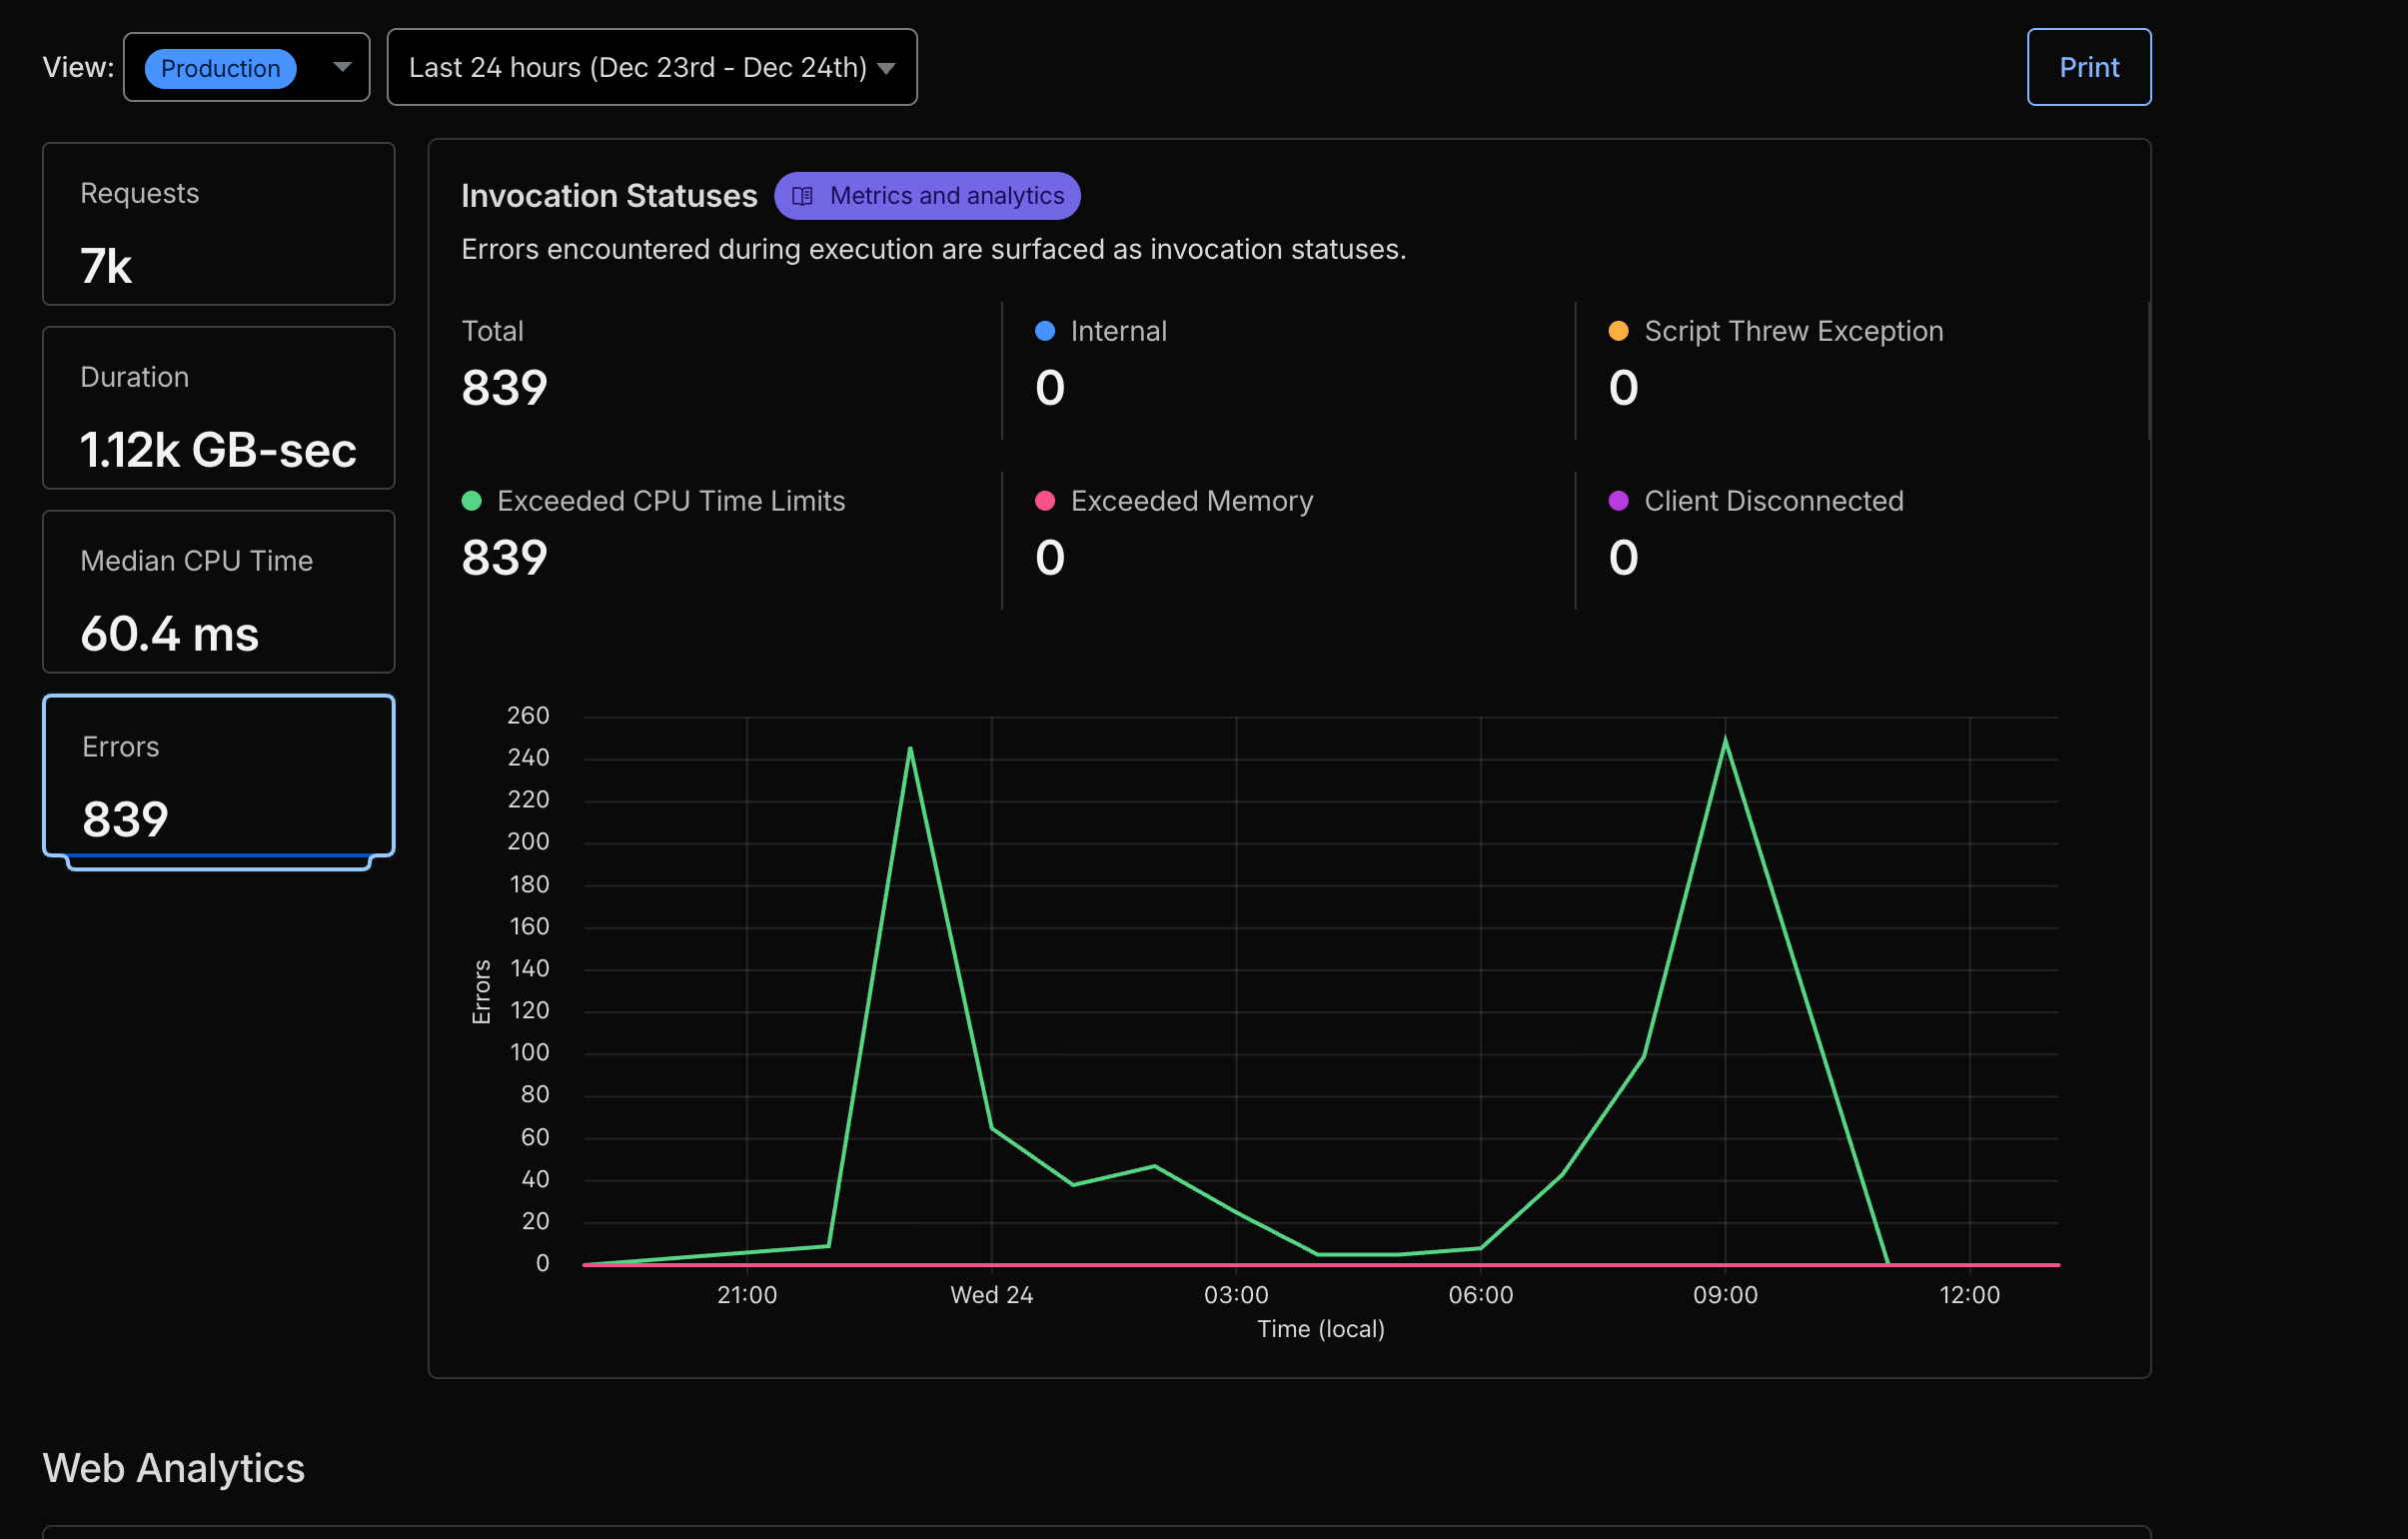The height and width of the screenshot is (1539, 2408).
Task: Click the book icon in Metrics badge
Action: coord(802,196)
